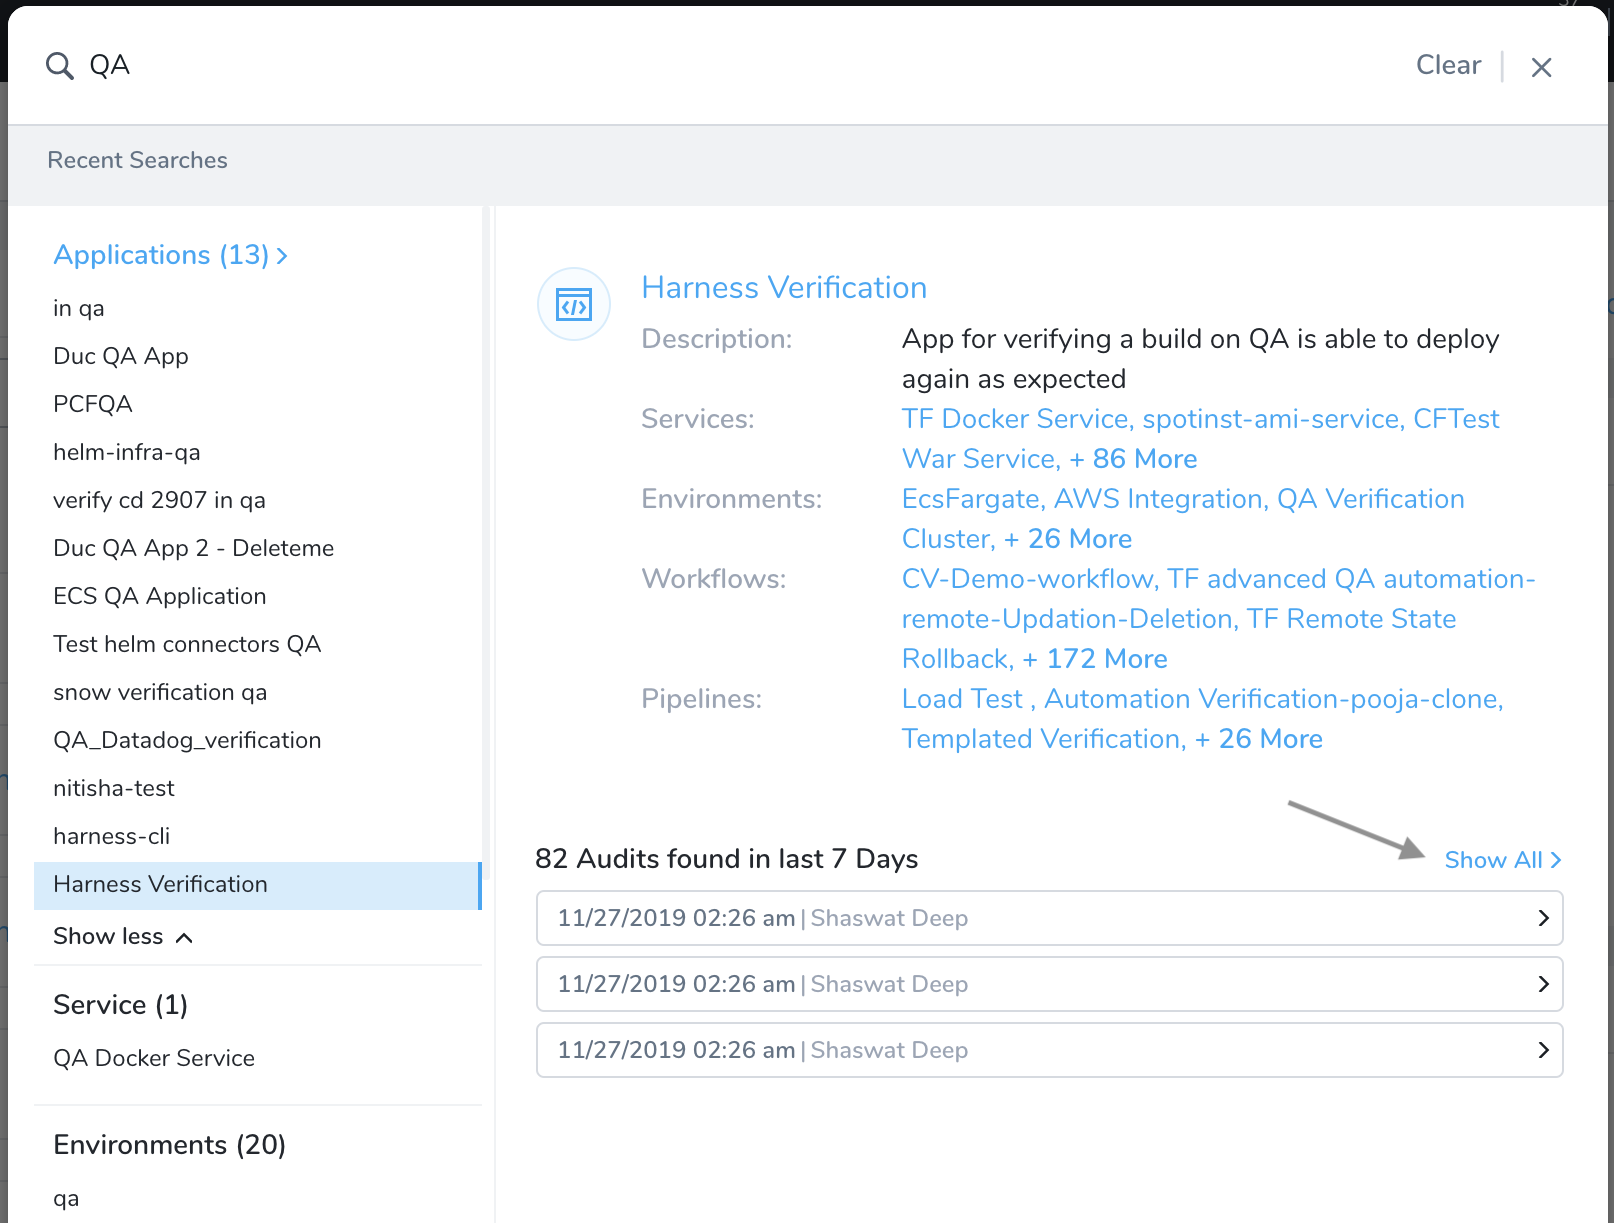This screenshot has width=1614, height=1223.
Task: Select harness-cli application
Action: [x=112, y=836]
